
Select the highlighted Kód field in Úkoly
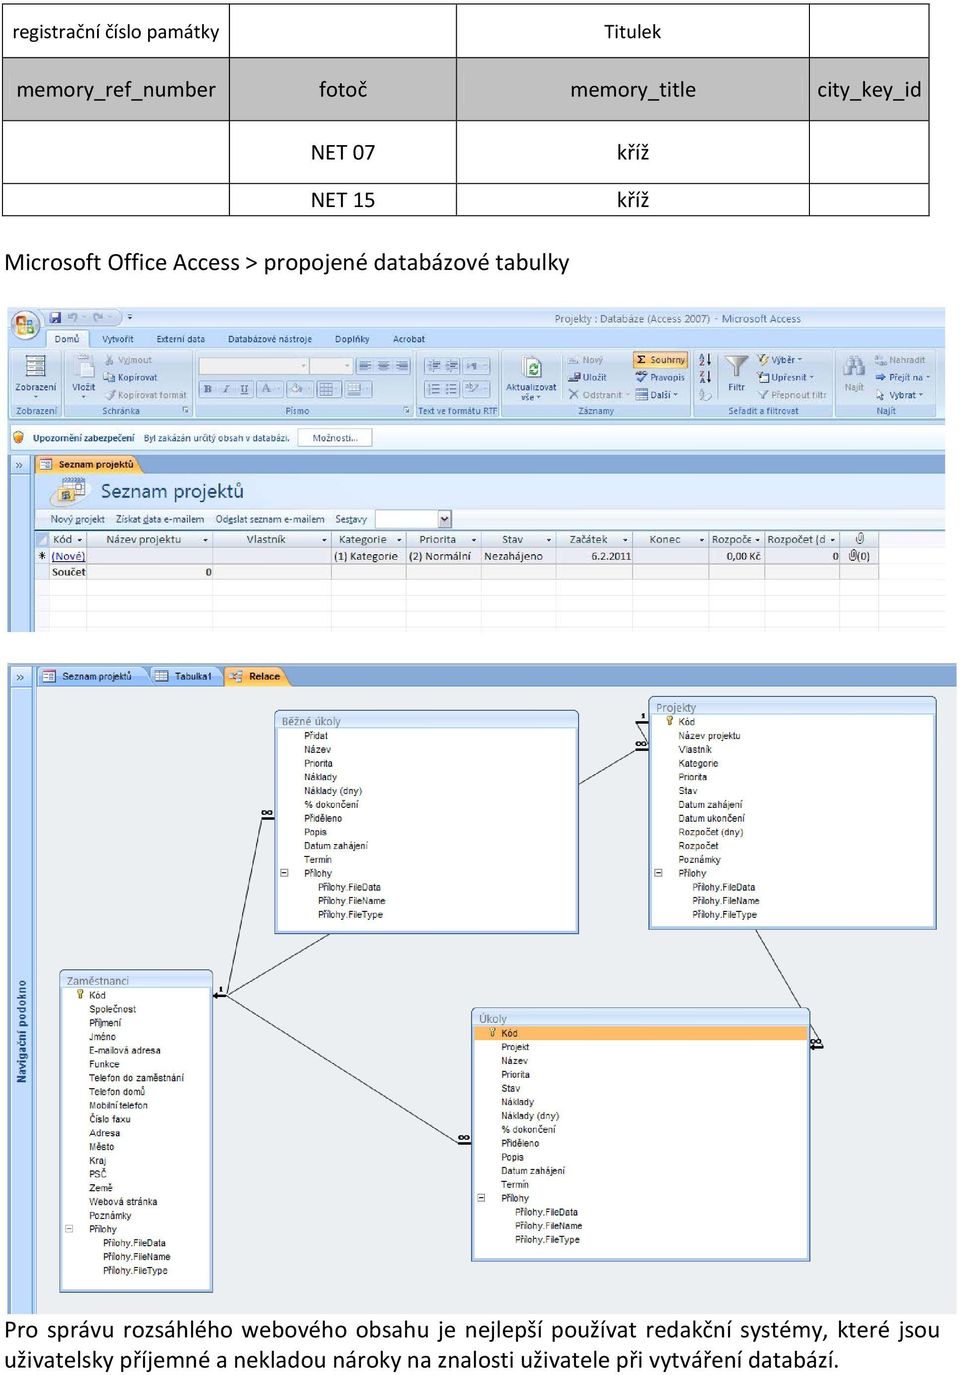click(x=640, y=1033)
